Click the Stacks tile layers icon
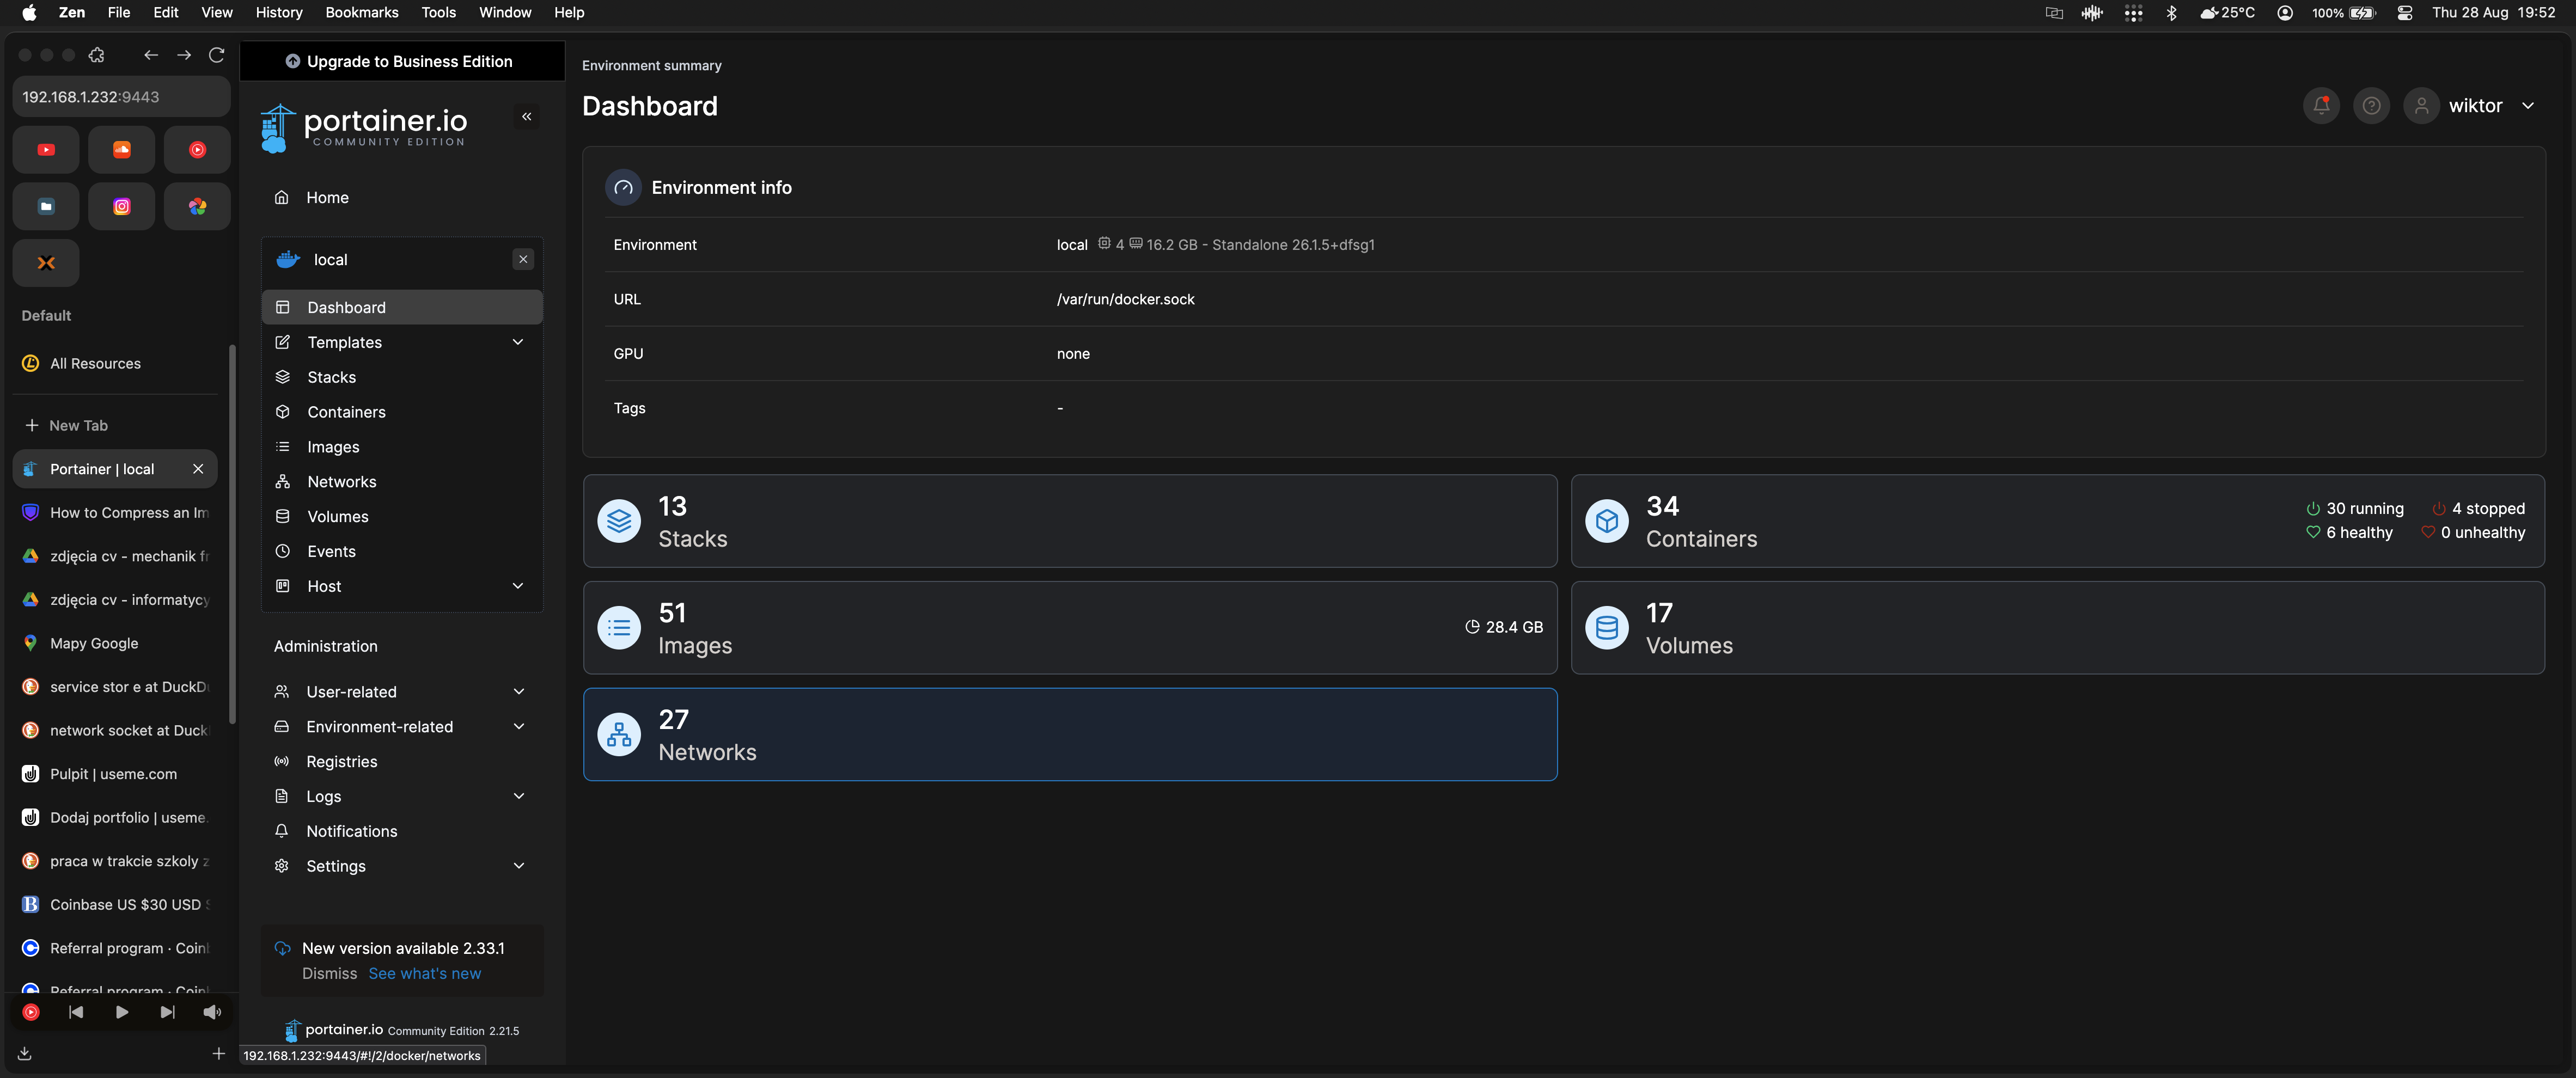 (619, 521)
